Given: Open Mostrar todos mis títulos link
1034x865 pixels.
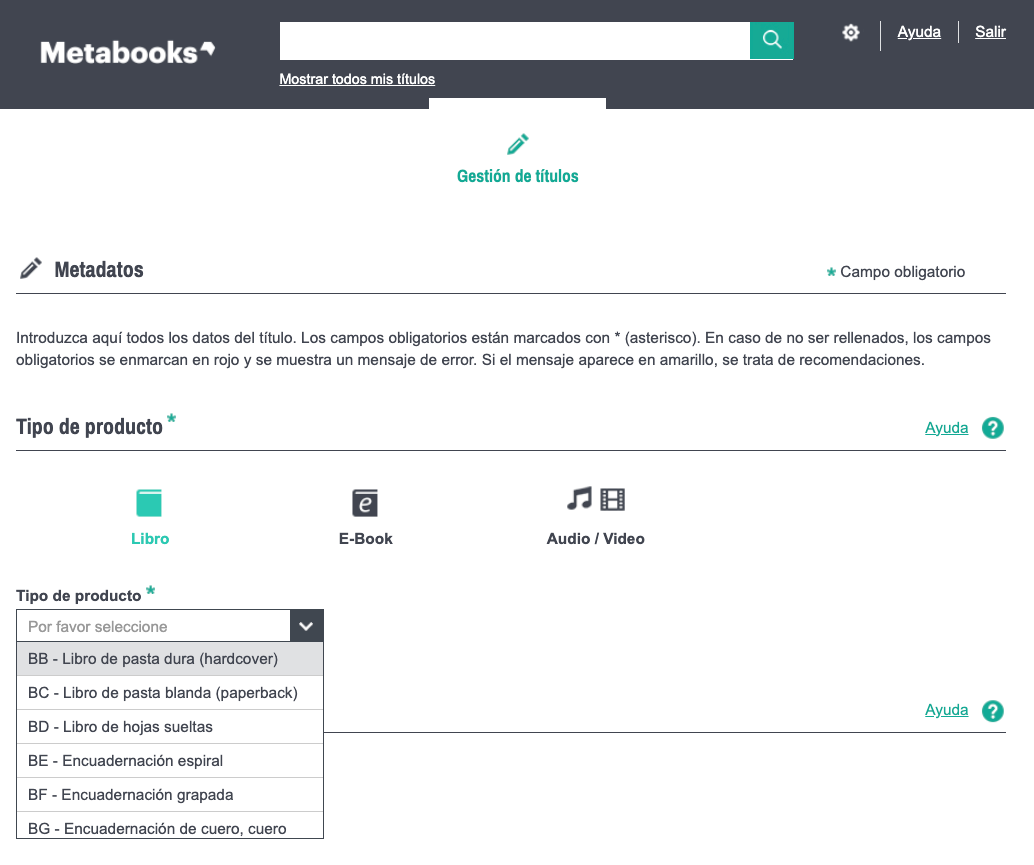Looking at the screenshot, I should [357, 79].
